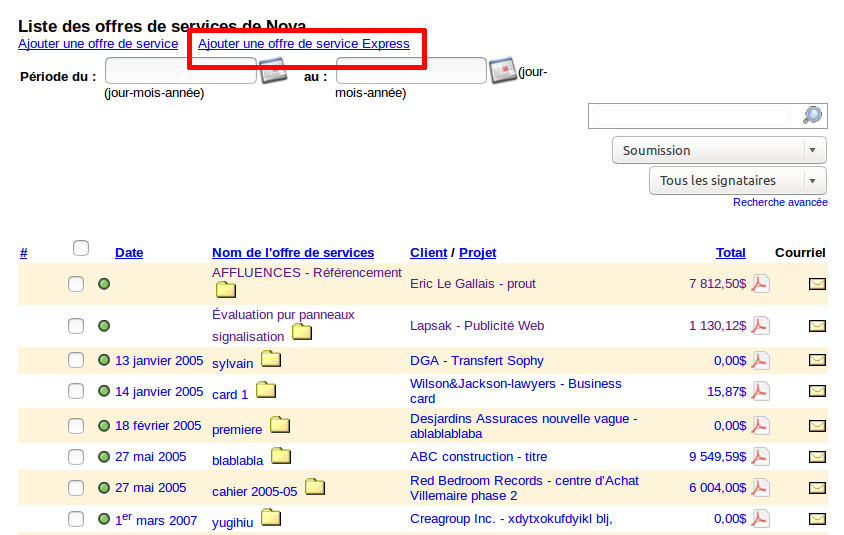Click PDF icon for ABC construction row
Viewport: 844px width, 535px height.
click(x=760, y=457)
